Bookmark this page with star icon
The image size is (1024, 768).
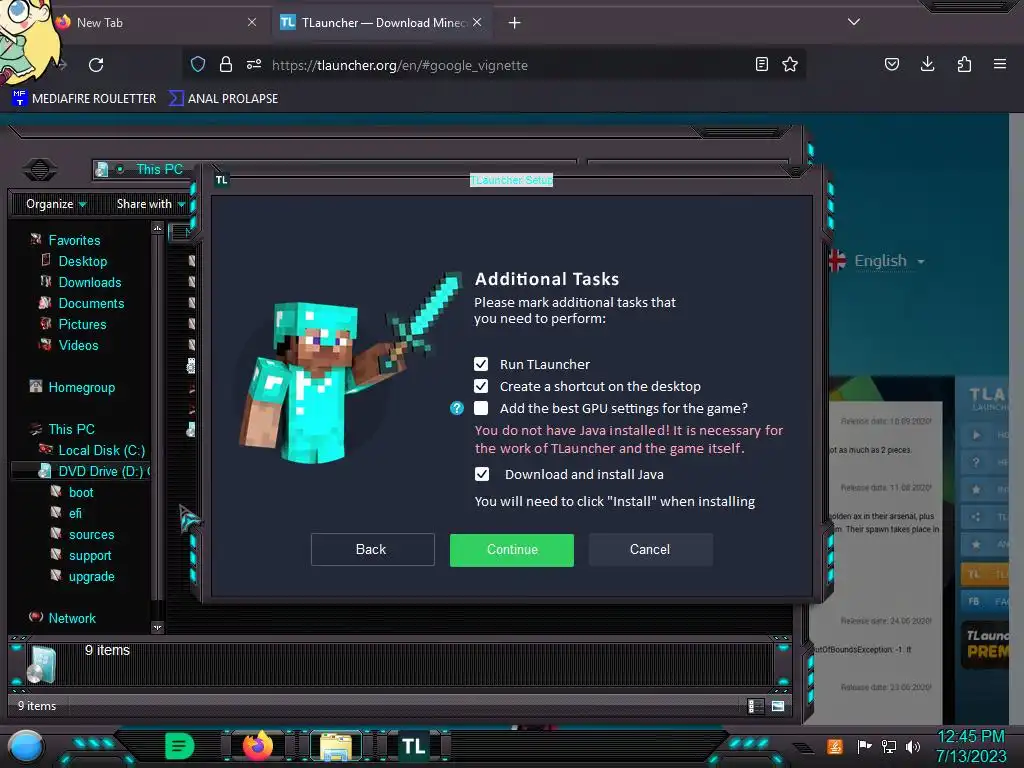click(790, 64)
